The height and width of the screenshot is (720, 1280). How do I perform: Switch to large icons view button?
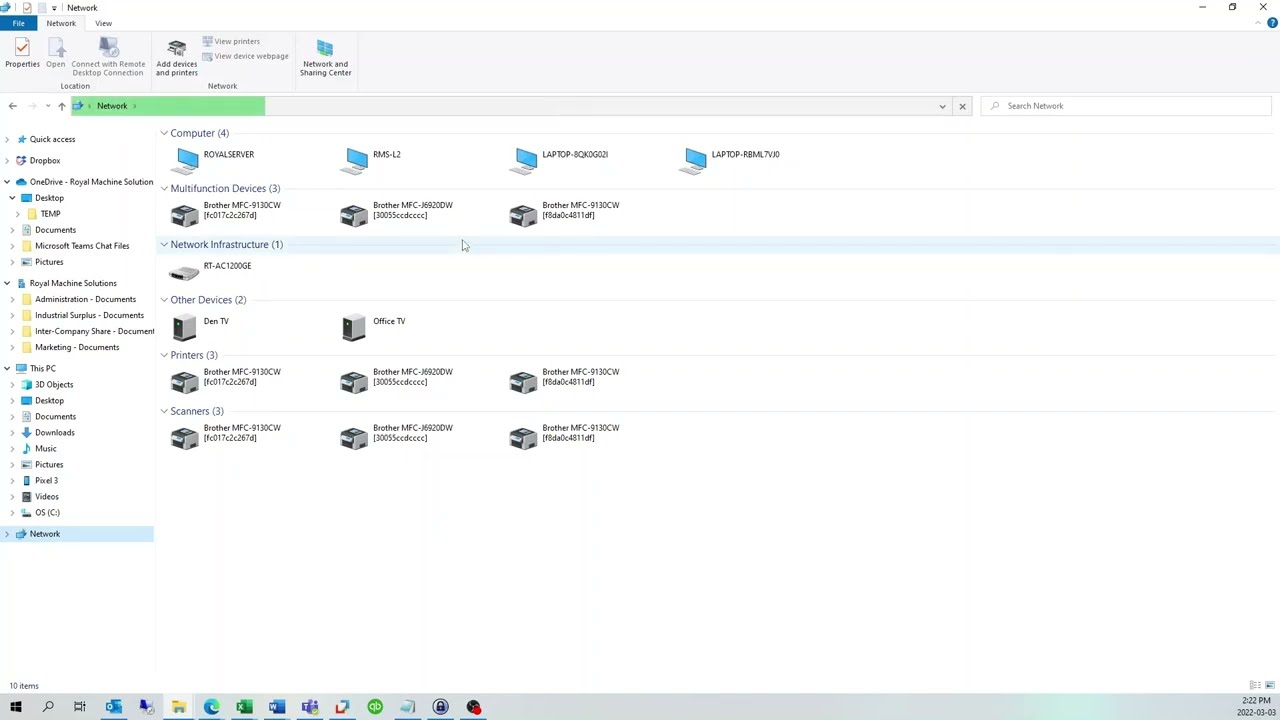click(1270, 685)
